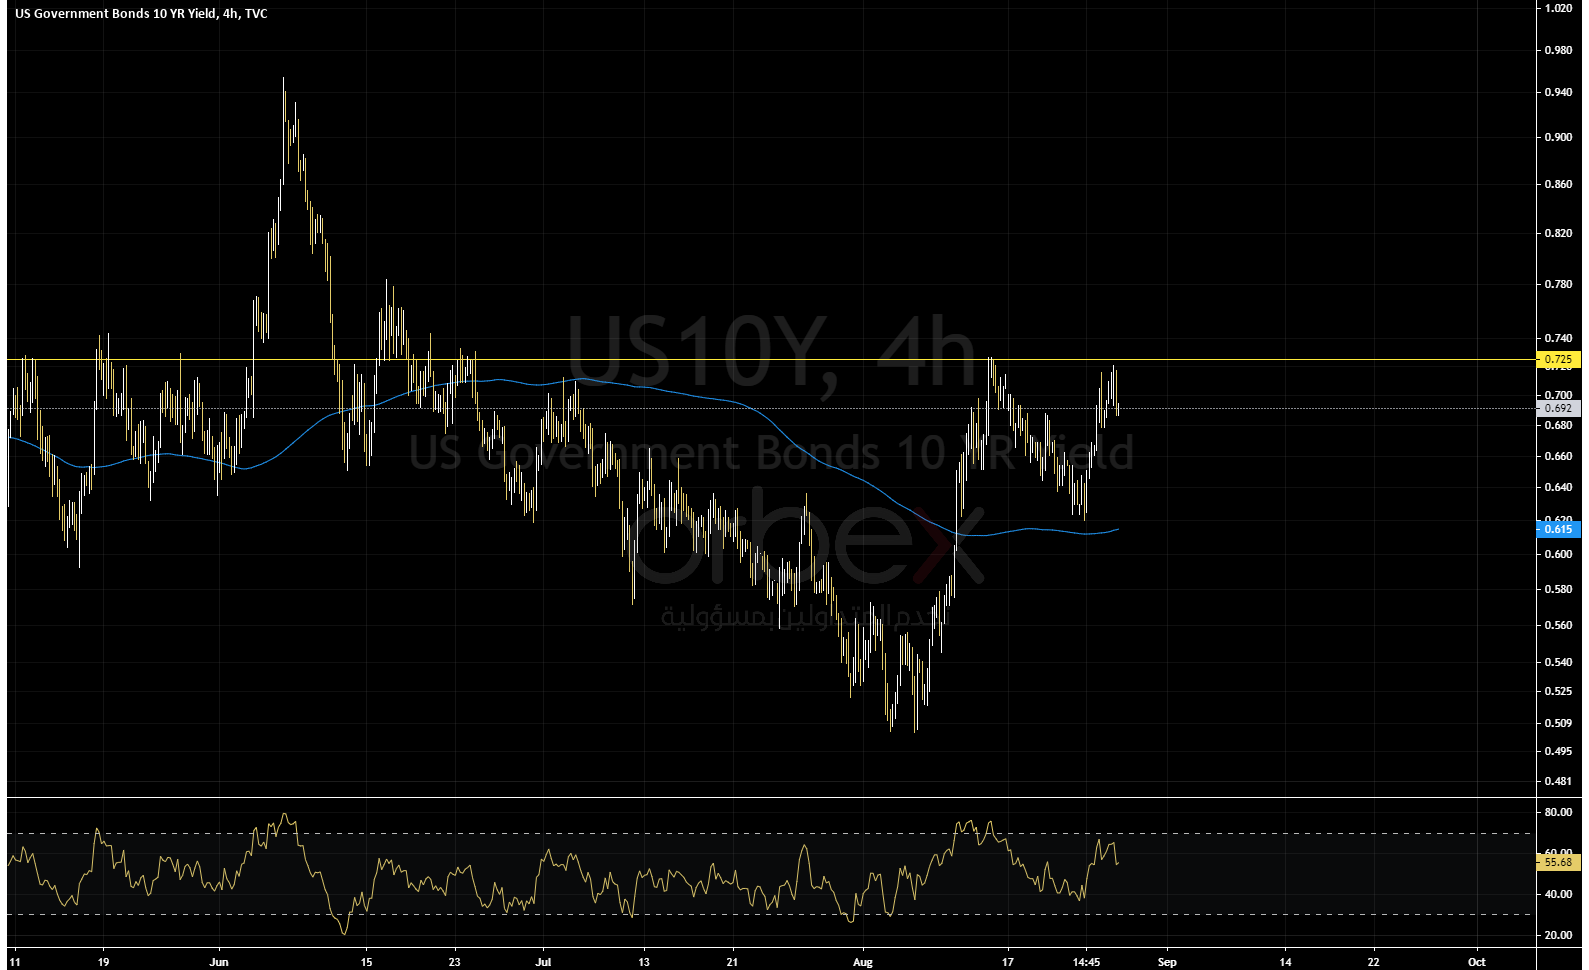Click the 0.692 current price label
Viewport: 1589px width, 970px height.
(1557, 408)
